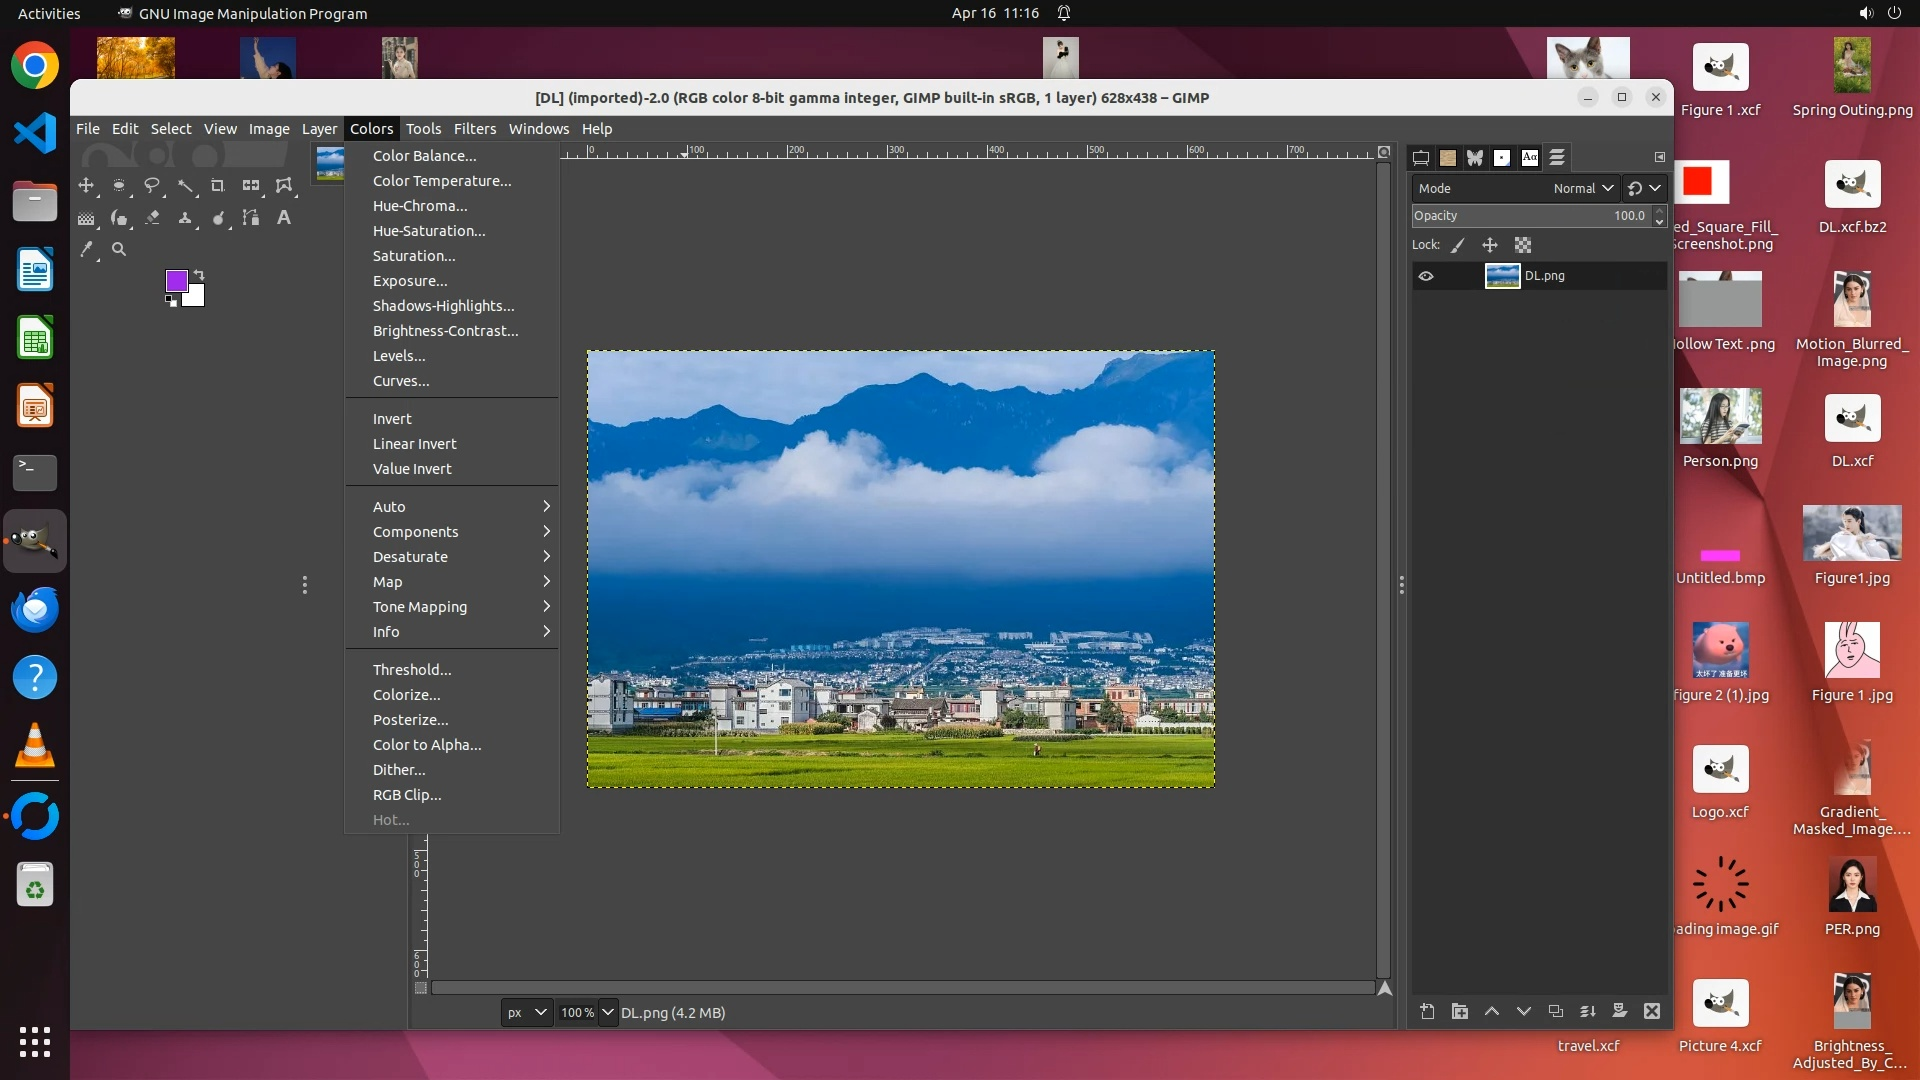1920x1080 pixels.
Task: Activate the Zoom magnifier tool
Action: 119,250
